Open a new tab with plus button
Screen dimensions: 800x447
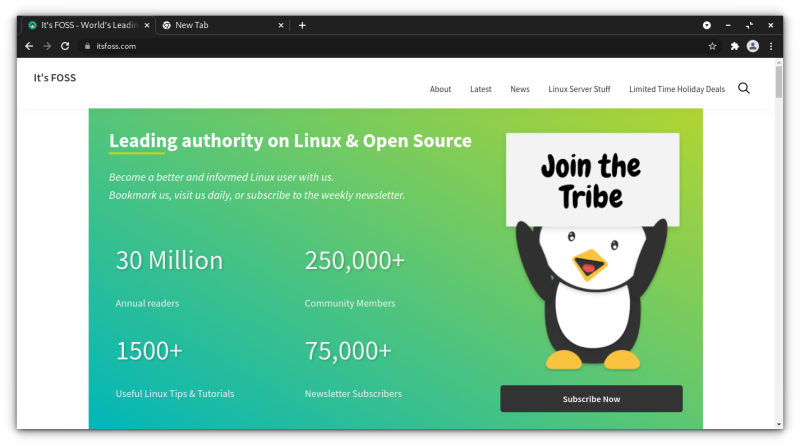tap(302, 25)
